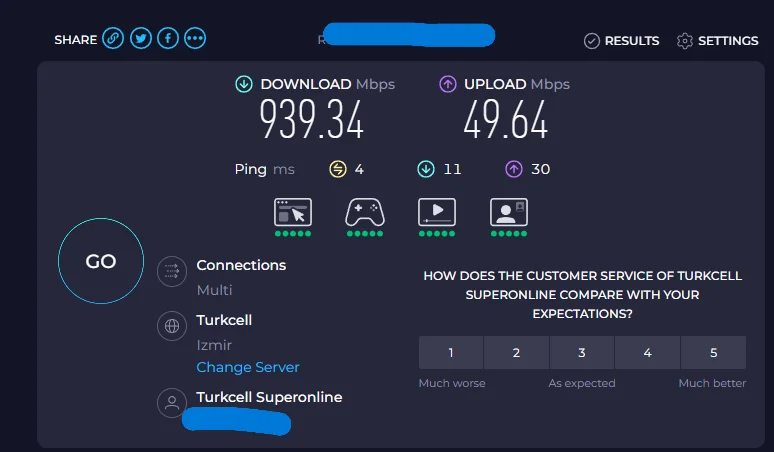Select rating 4 in the survey

[648, 353]
